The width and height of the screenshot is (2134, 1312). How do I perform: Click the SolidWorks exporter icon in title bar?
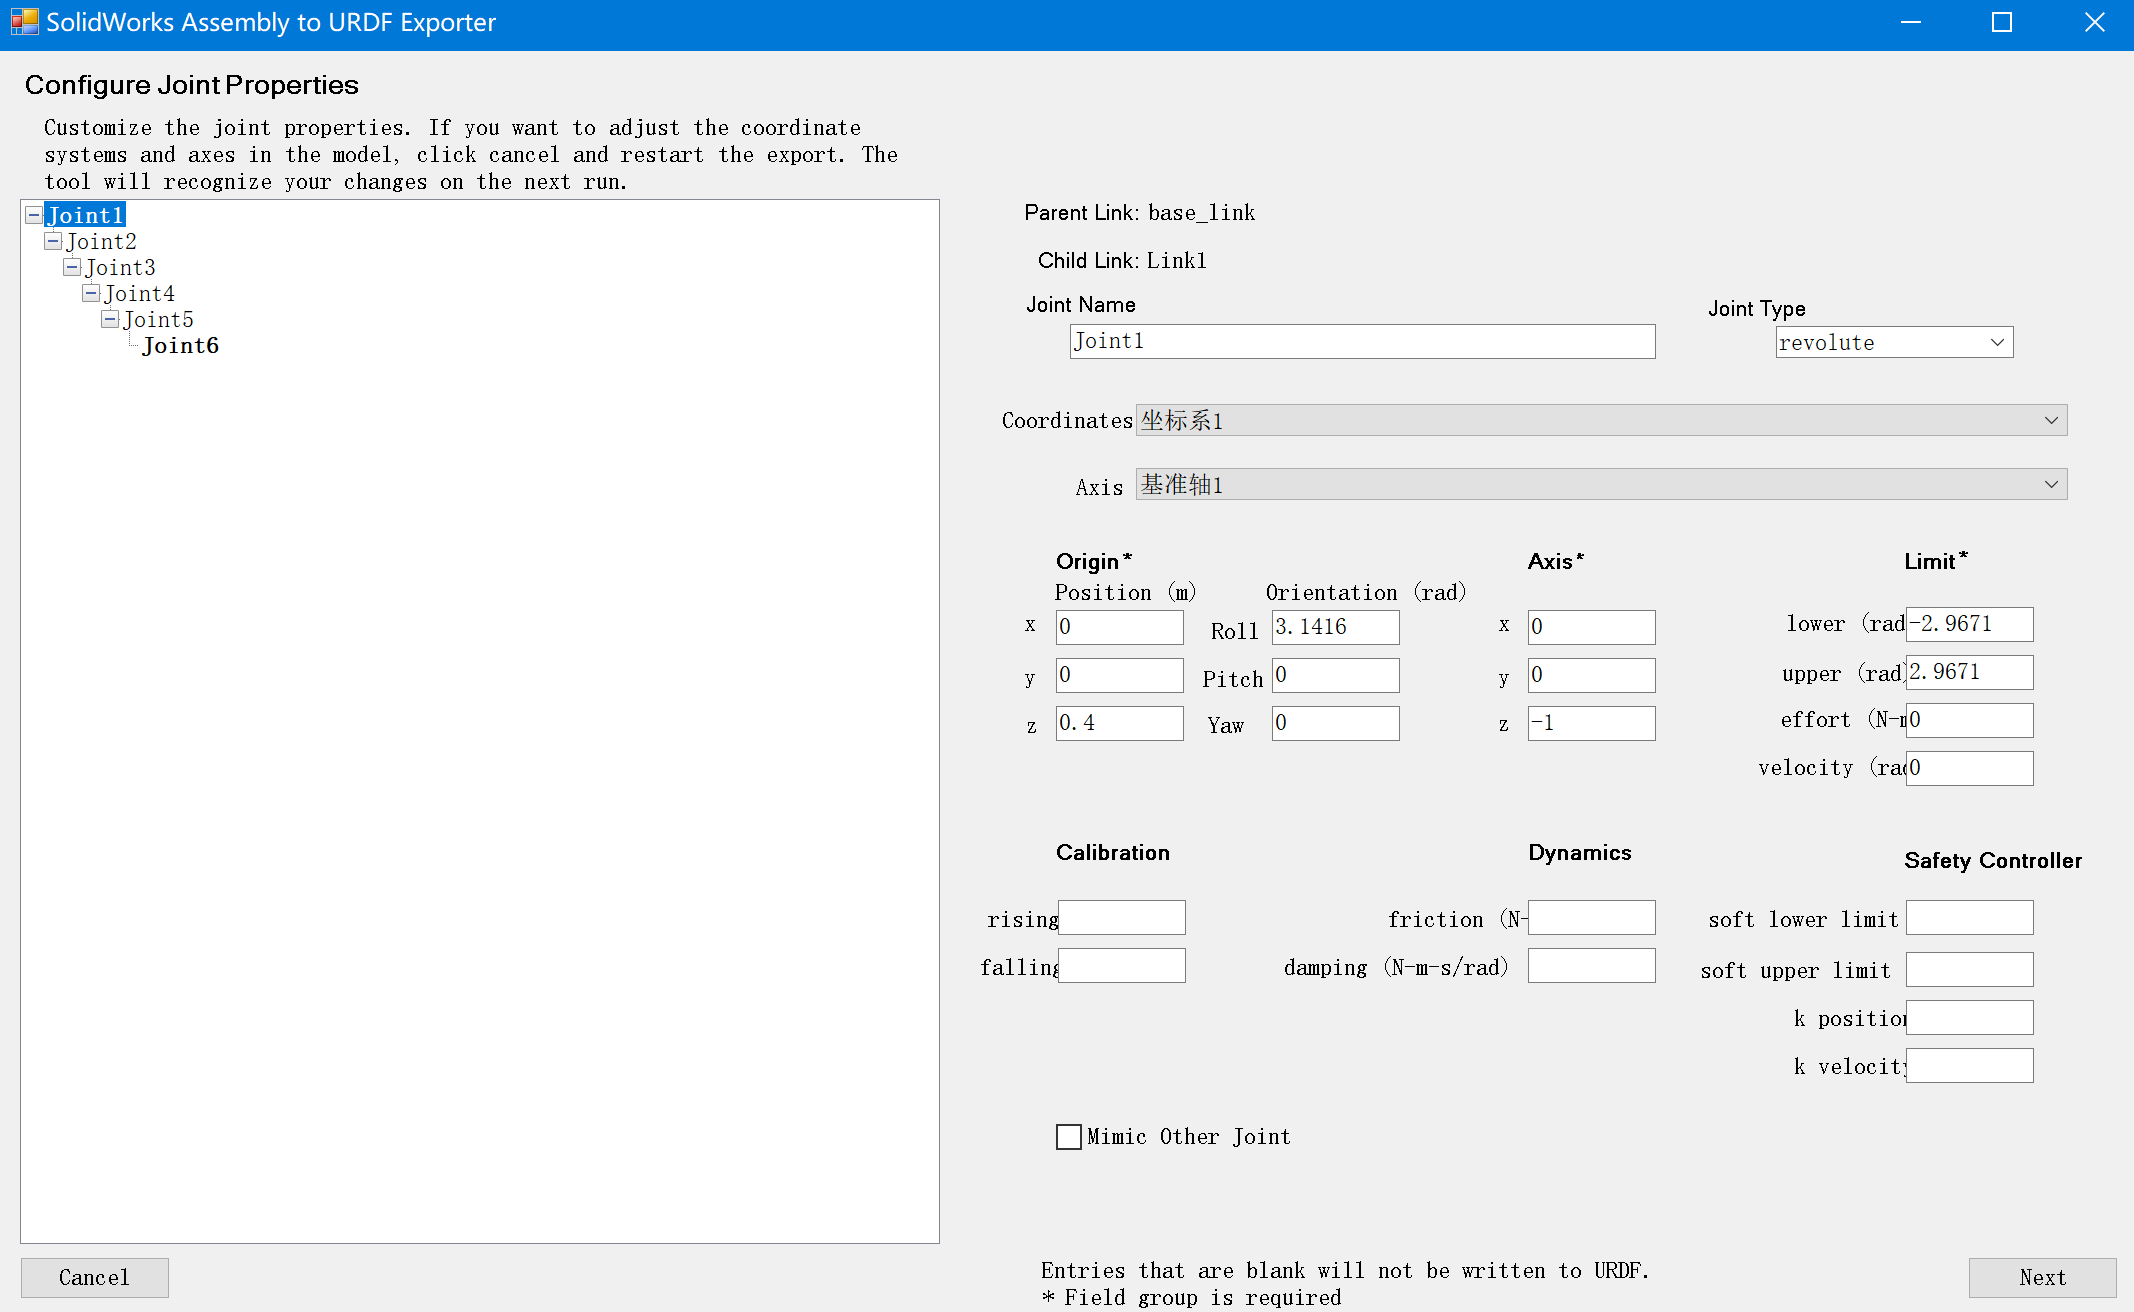tap(24, 21)
